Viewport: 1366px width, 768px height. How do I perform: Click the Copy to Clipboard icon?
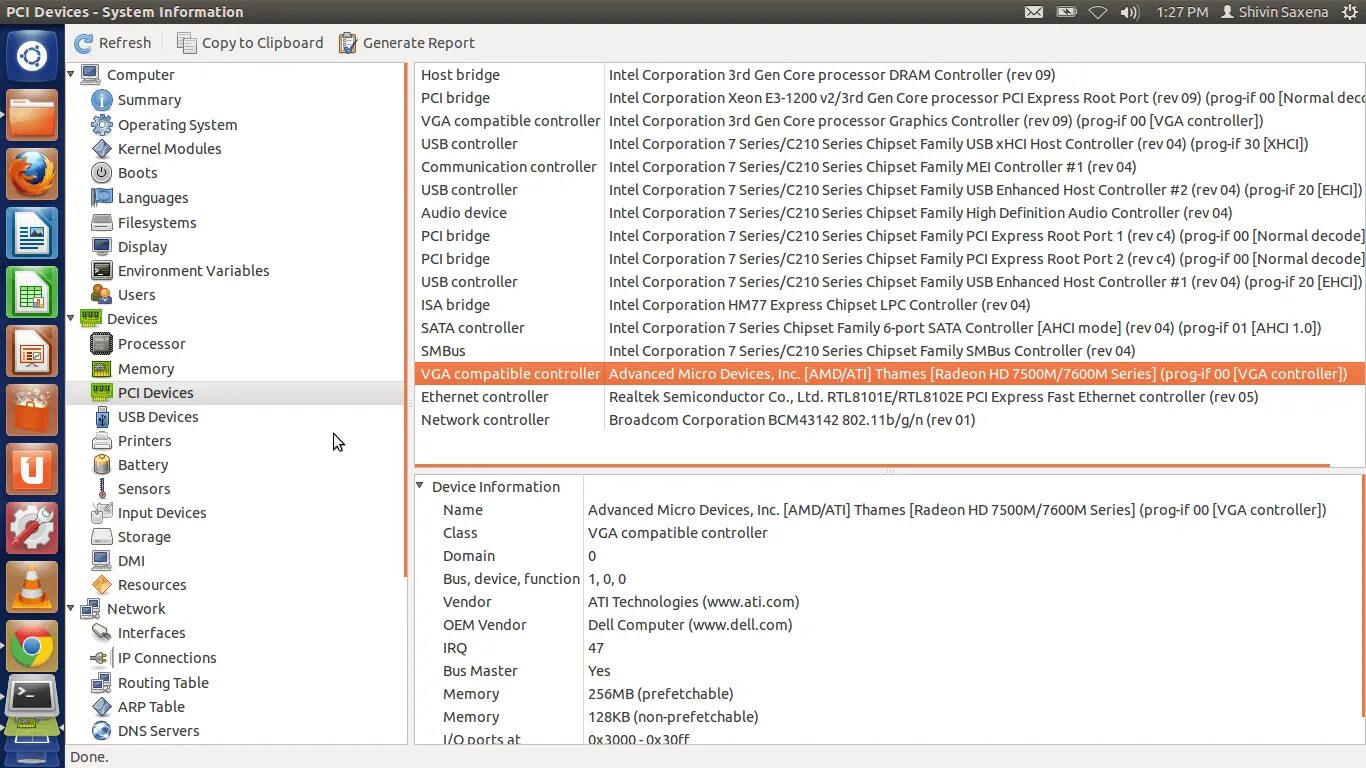pyautogui.click(x=187, y=43)
